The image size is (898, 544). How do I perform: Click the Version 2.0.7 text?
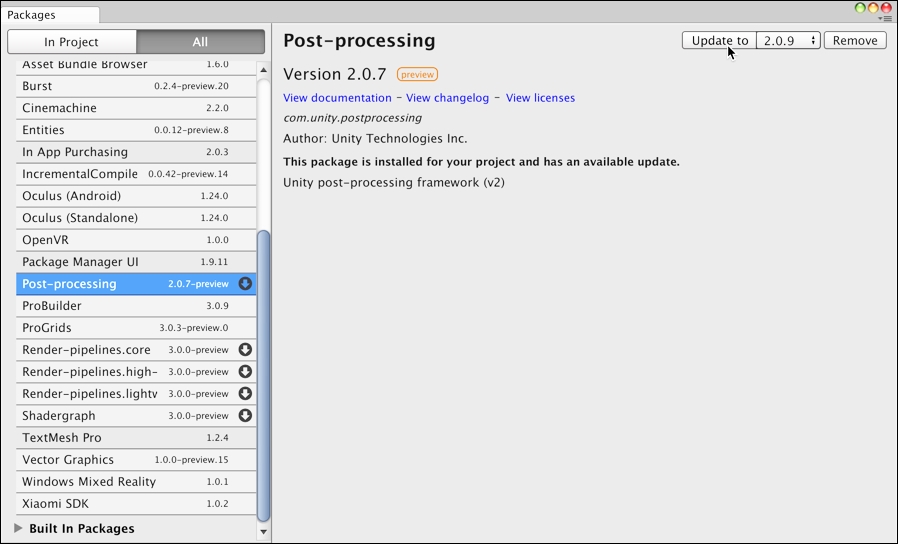click(334, 74)
